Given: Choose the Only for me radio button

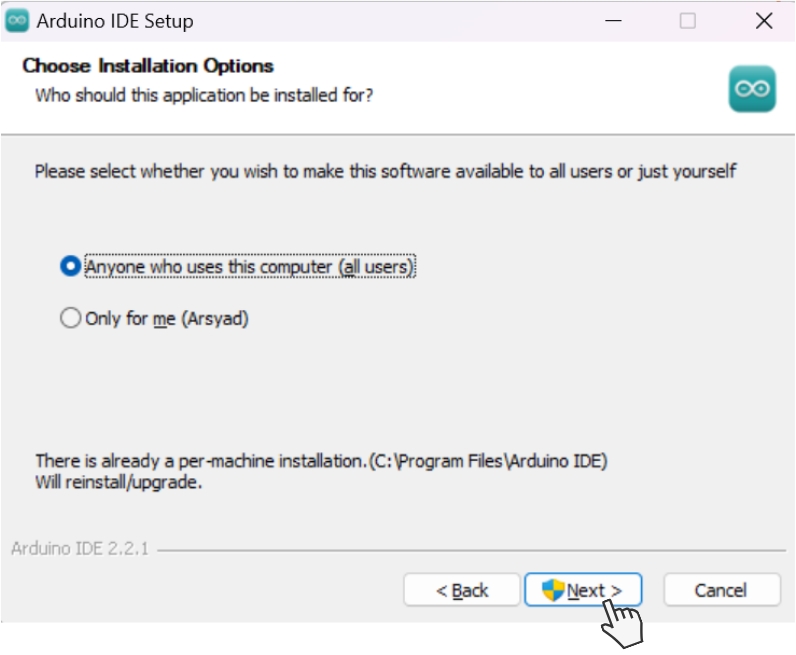Looking at the screenshot, I should 70,319.
